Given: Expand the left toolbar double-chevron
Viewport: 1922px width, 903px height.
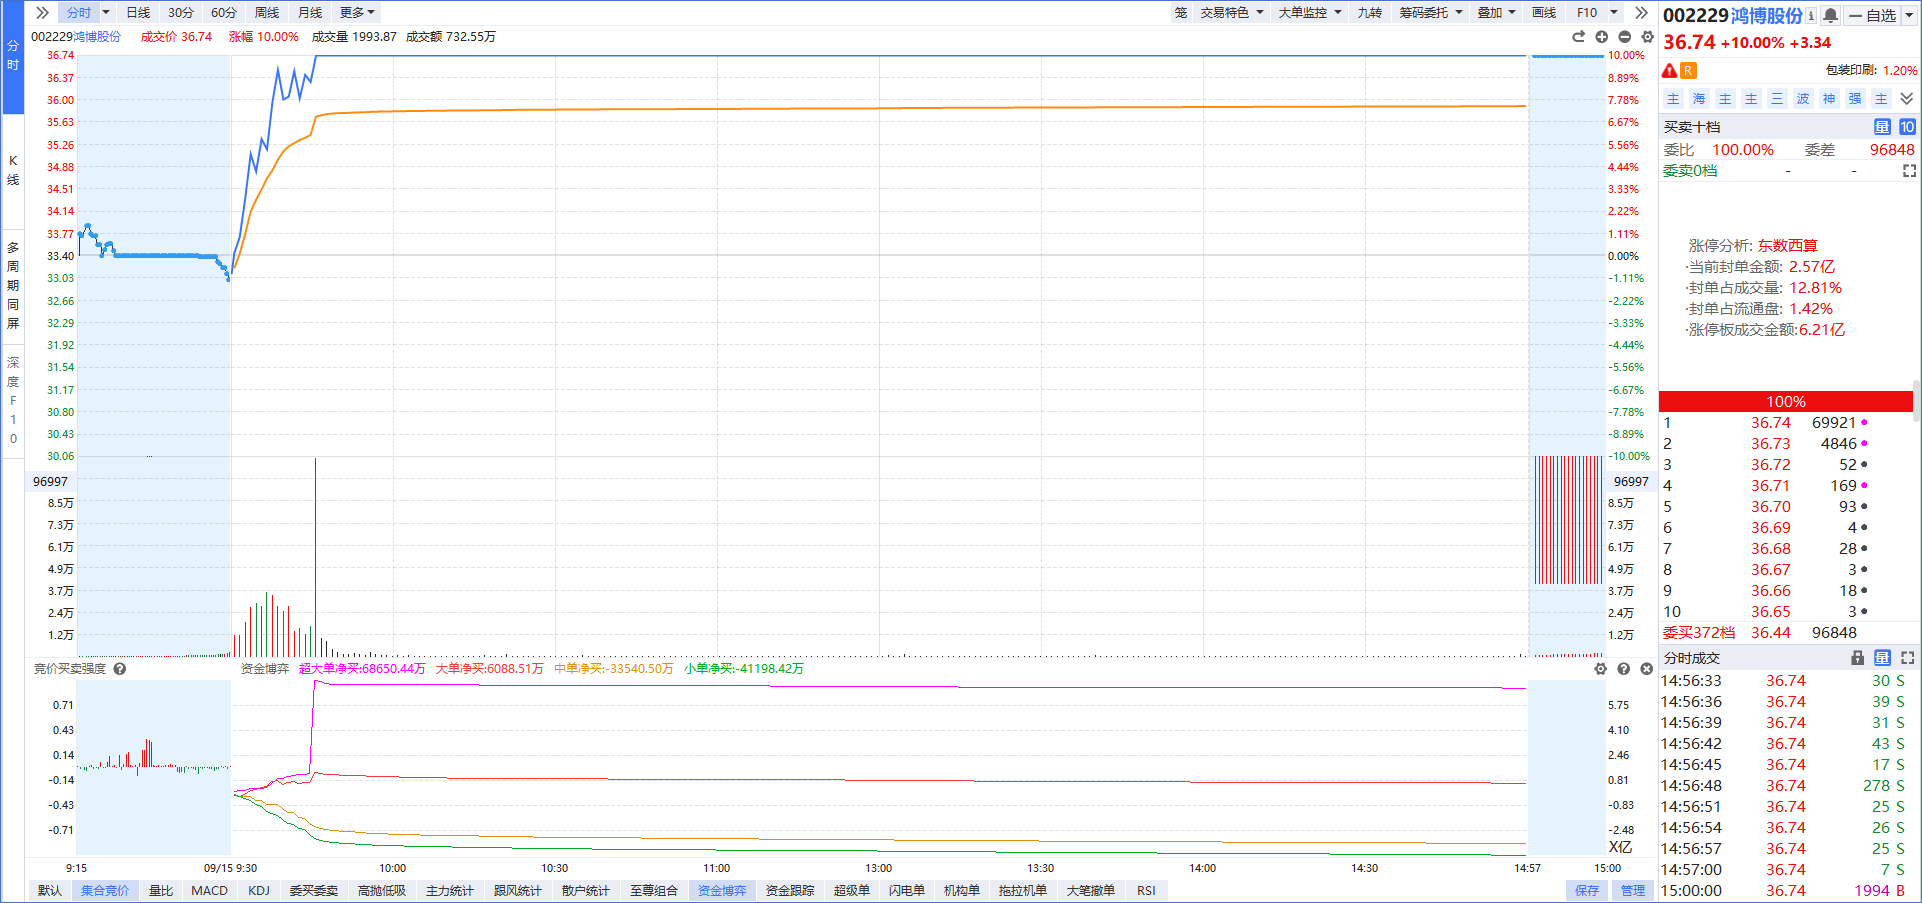Looking at the screenshot, I should [42, 13].
